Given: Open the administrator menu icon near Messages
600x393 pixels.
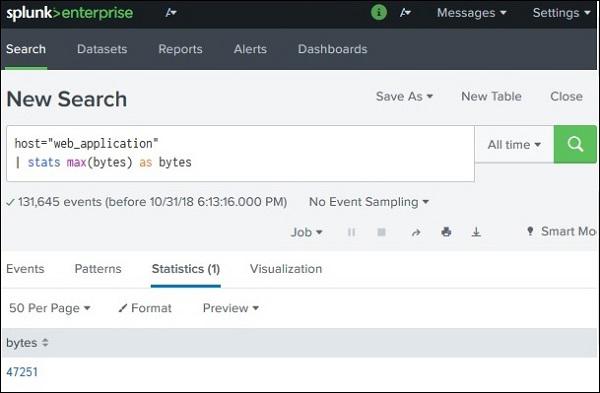Looking at the screenshot, I should [405, 13].
